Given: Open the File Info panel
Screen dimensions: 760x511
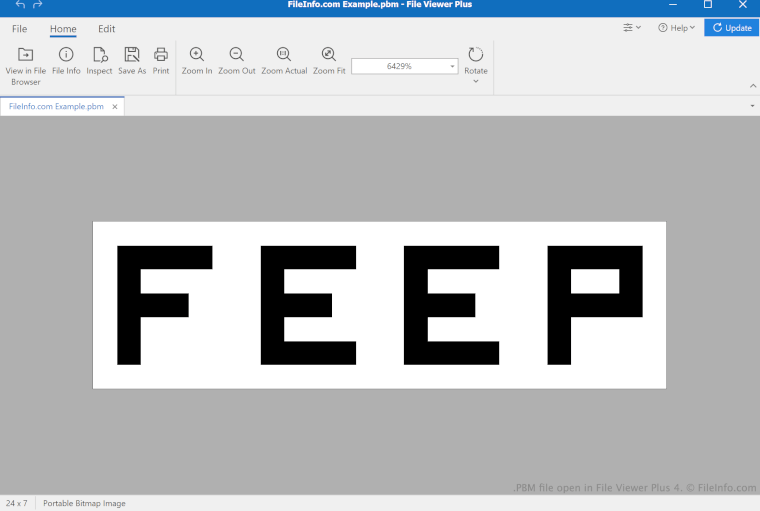Looking at the screenshot, I should pos(66,55).
